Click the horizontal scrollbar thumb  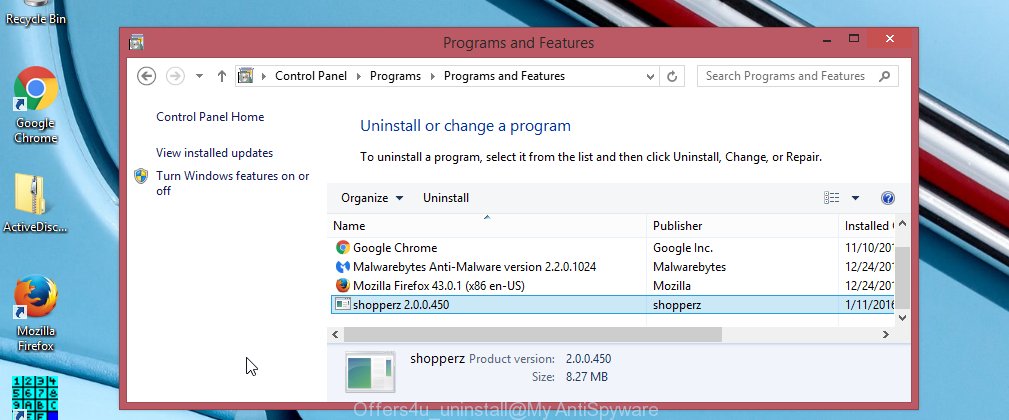533,334
